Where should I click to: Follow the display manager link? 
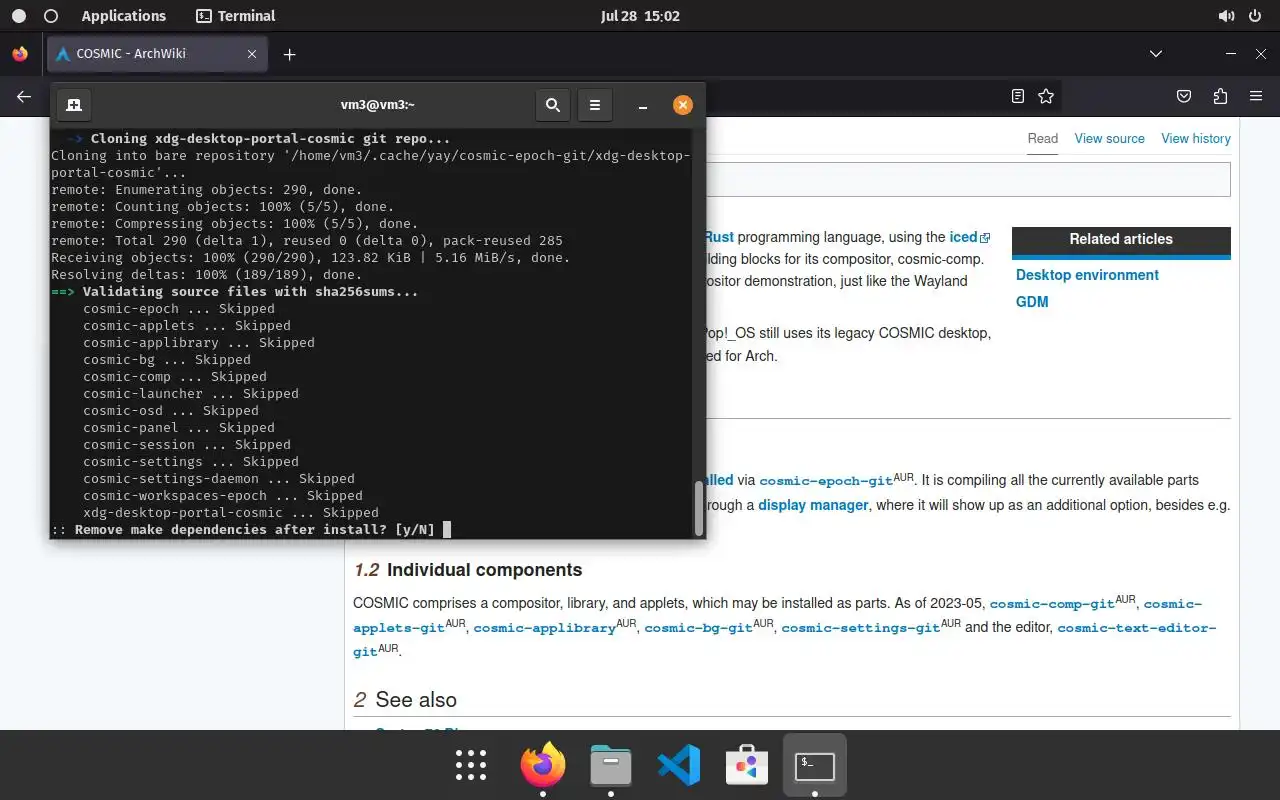(813, 505)
